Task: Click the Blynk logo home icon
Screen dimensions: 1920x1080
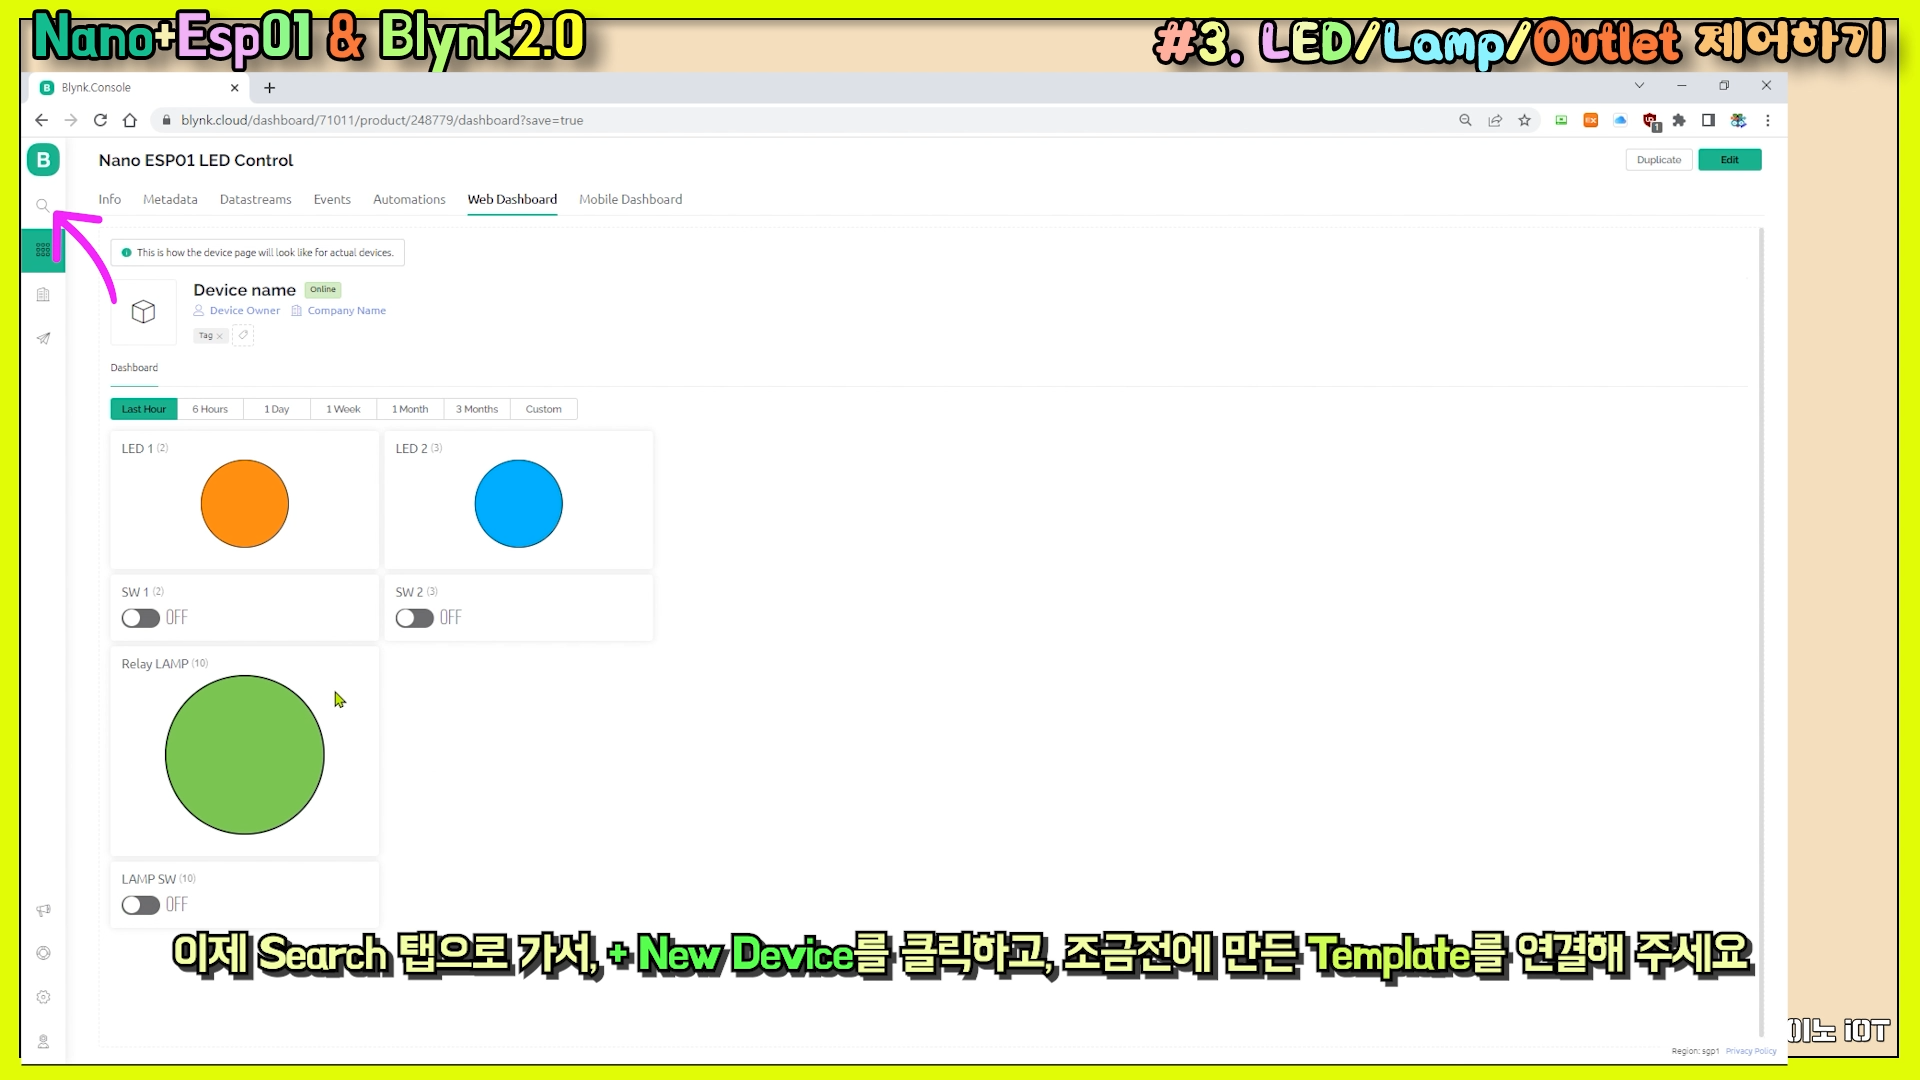Action: click(x=43, y=160)
